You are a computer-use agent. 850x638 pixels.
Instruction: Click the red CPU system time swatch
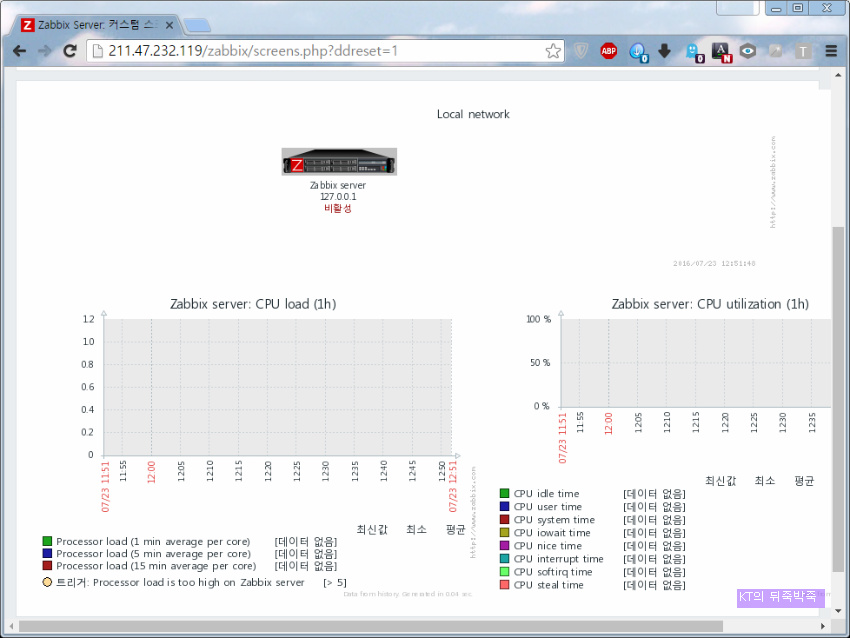coord(505,519)
